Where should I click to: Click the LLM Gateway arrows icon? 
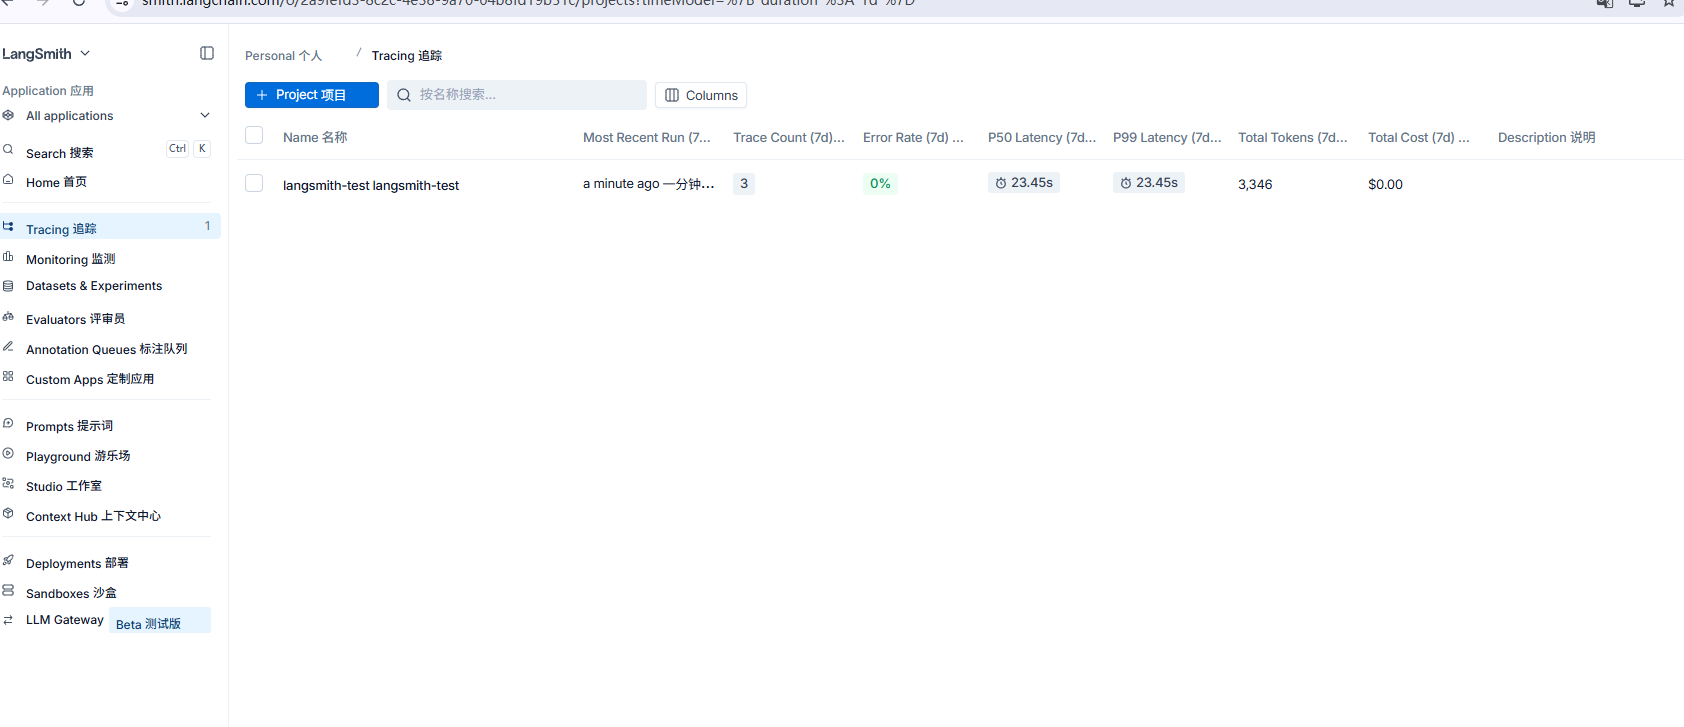[8, 620]
